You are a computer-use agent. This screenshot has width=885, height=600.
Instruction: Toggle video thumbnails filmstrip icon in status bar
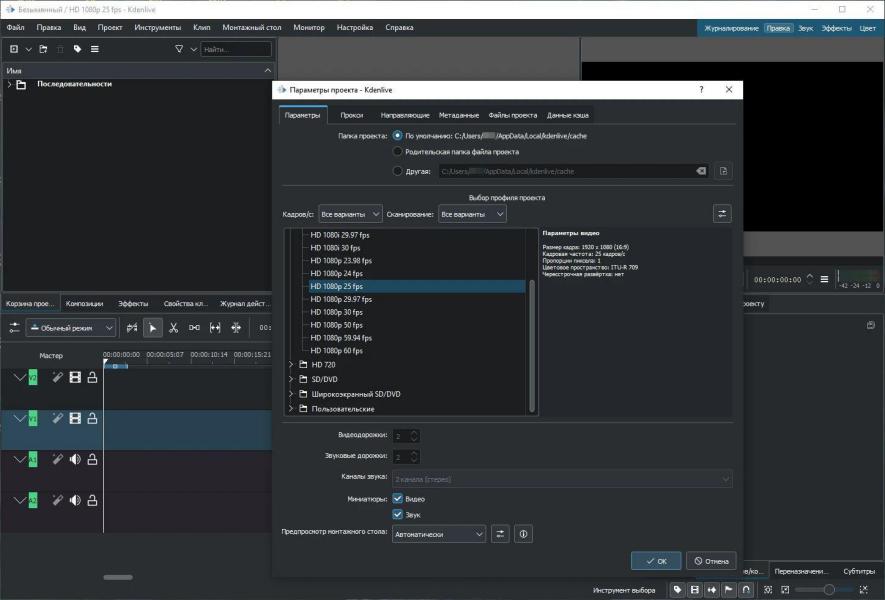(695, 590)
